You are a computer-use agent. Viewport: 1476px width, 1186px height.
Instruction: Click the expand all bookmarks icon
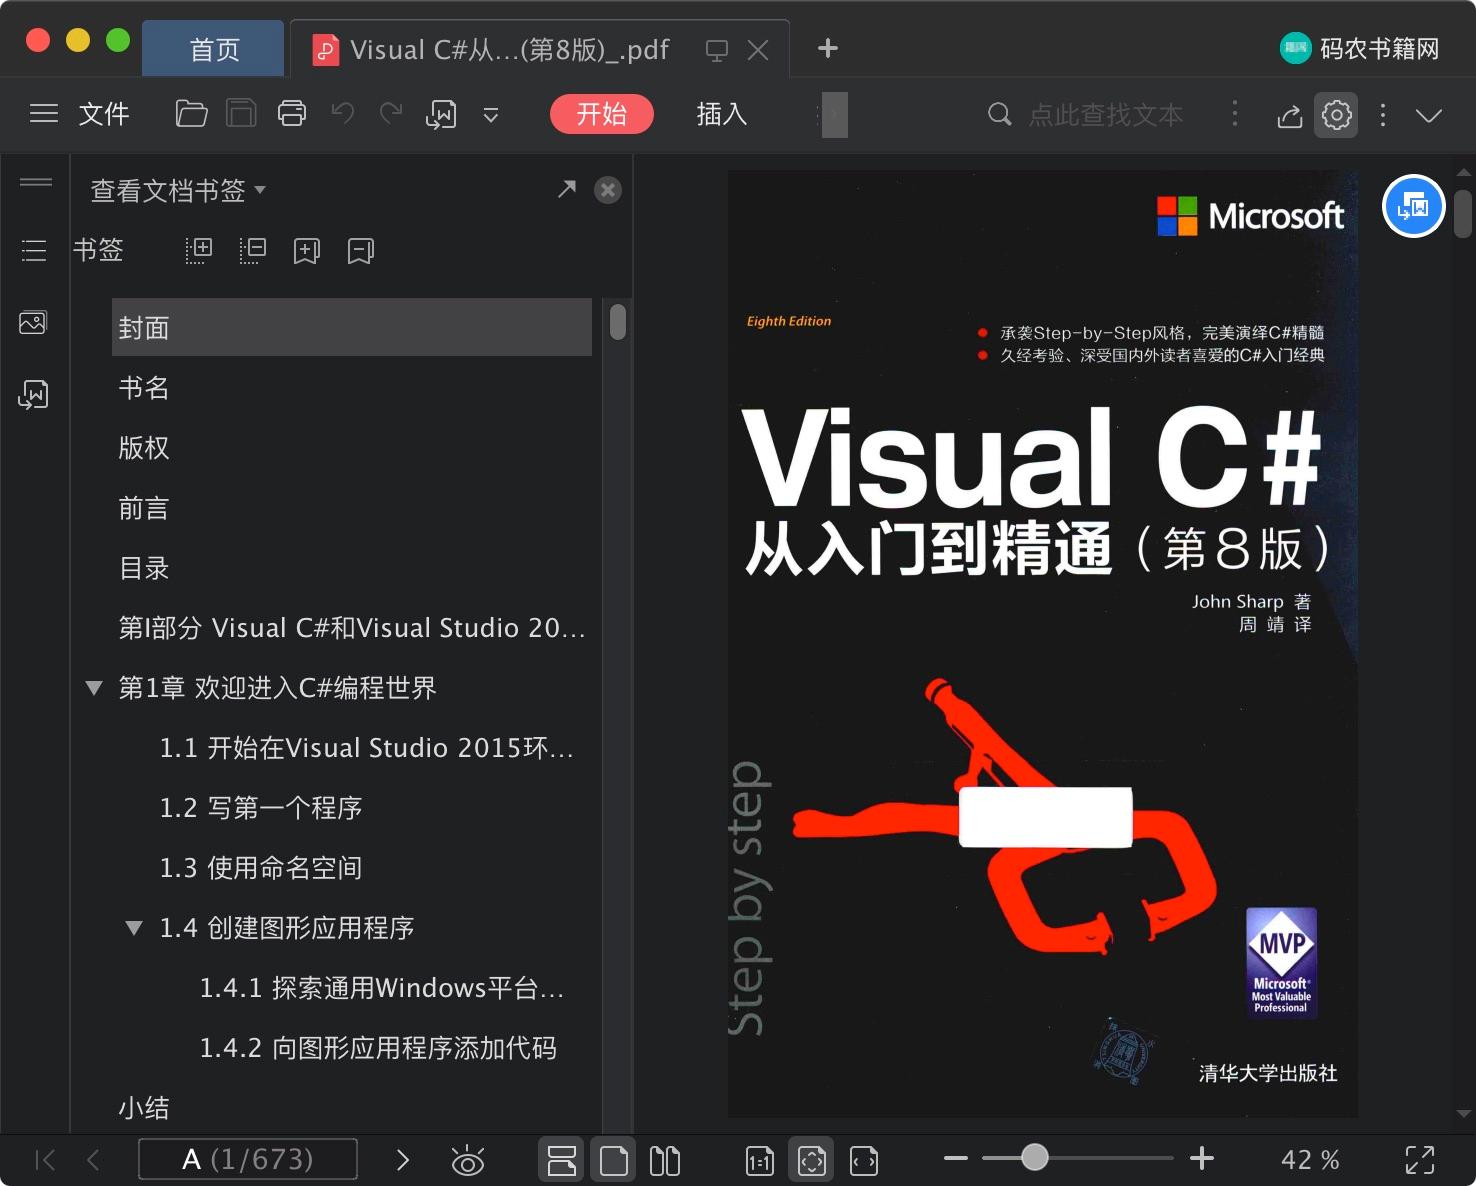click(199, 250)
